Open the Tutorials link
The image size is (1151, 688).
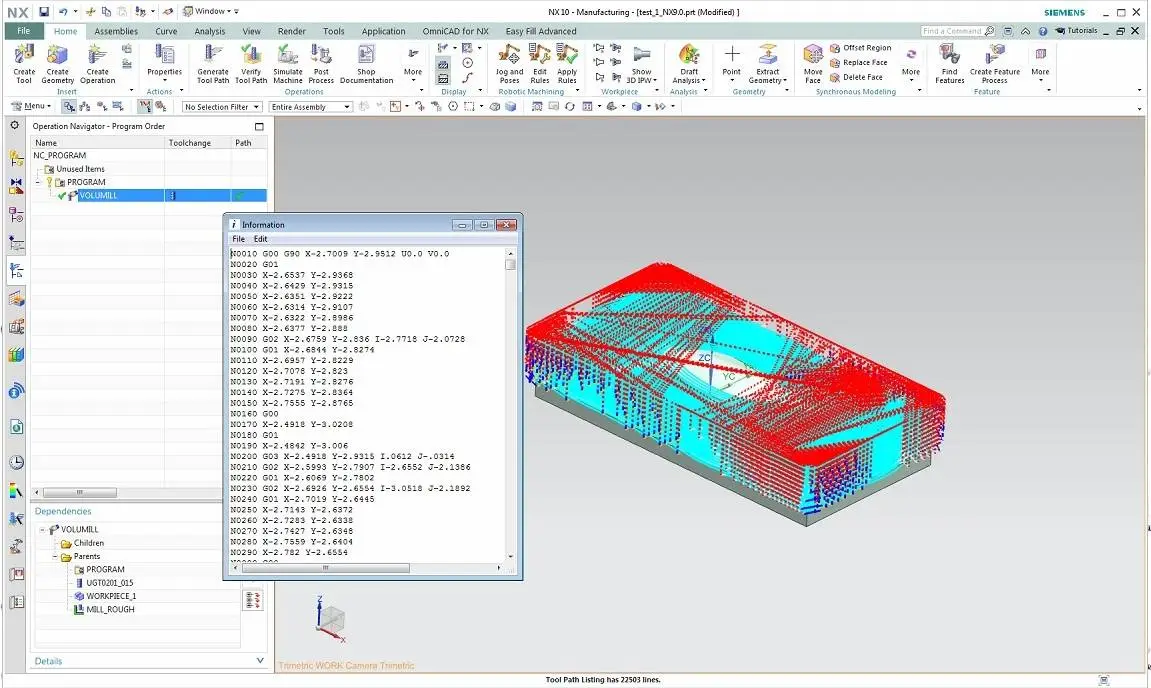(x=1077, y=31)
